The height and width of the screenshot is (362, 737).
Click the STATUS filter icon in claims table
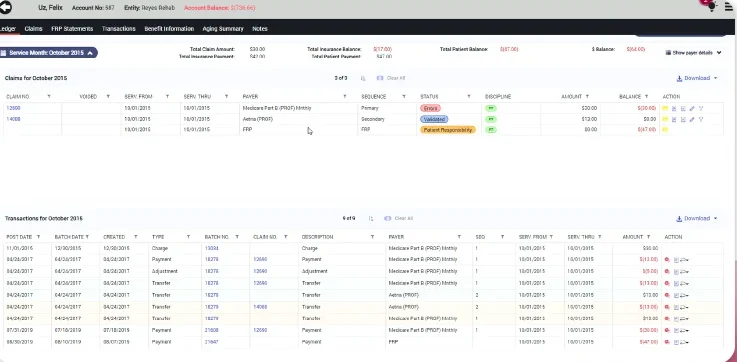(x=469, y=96)
